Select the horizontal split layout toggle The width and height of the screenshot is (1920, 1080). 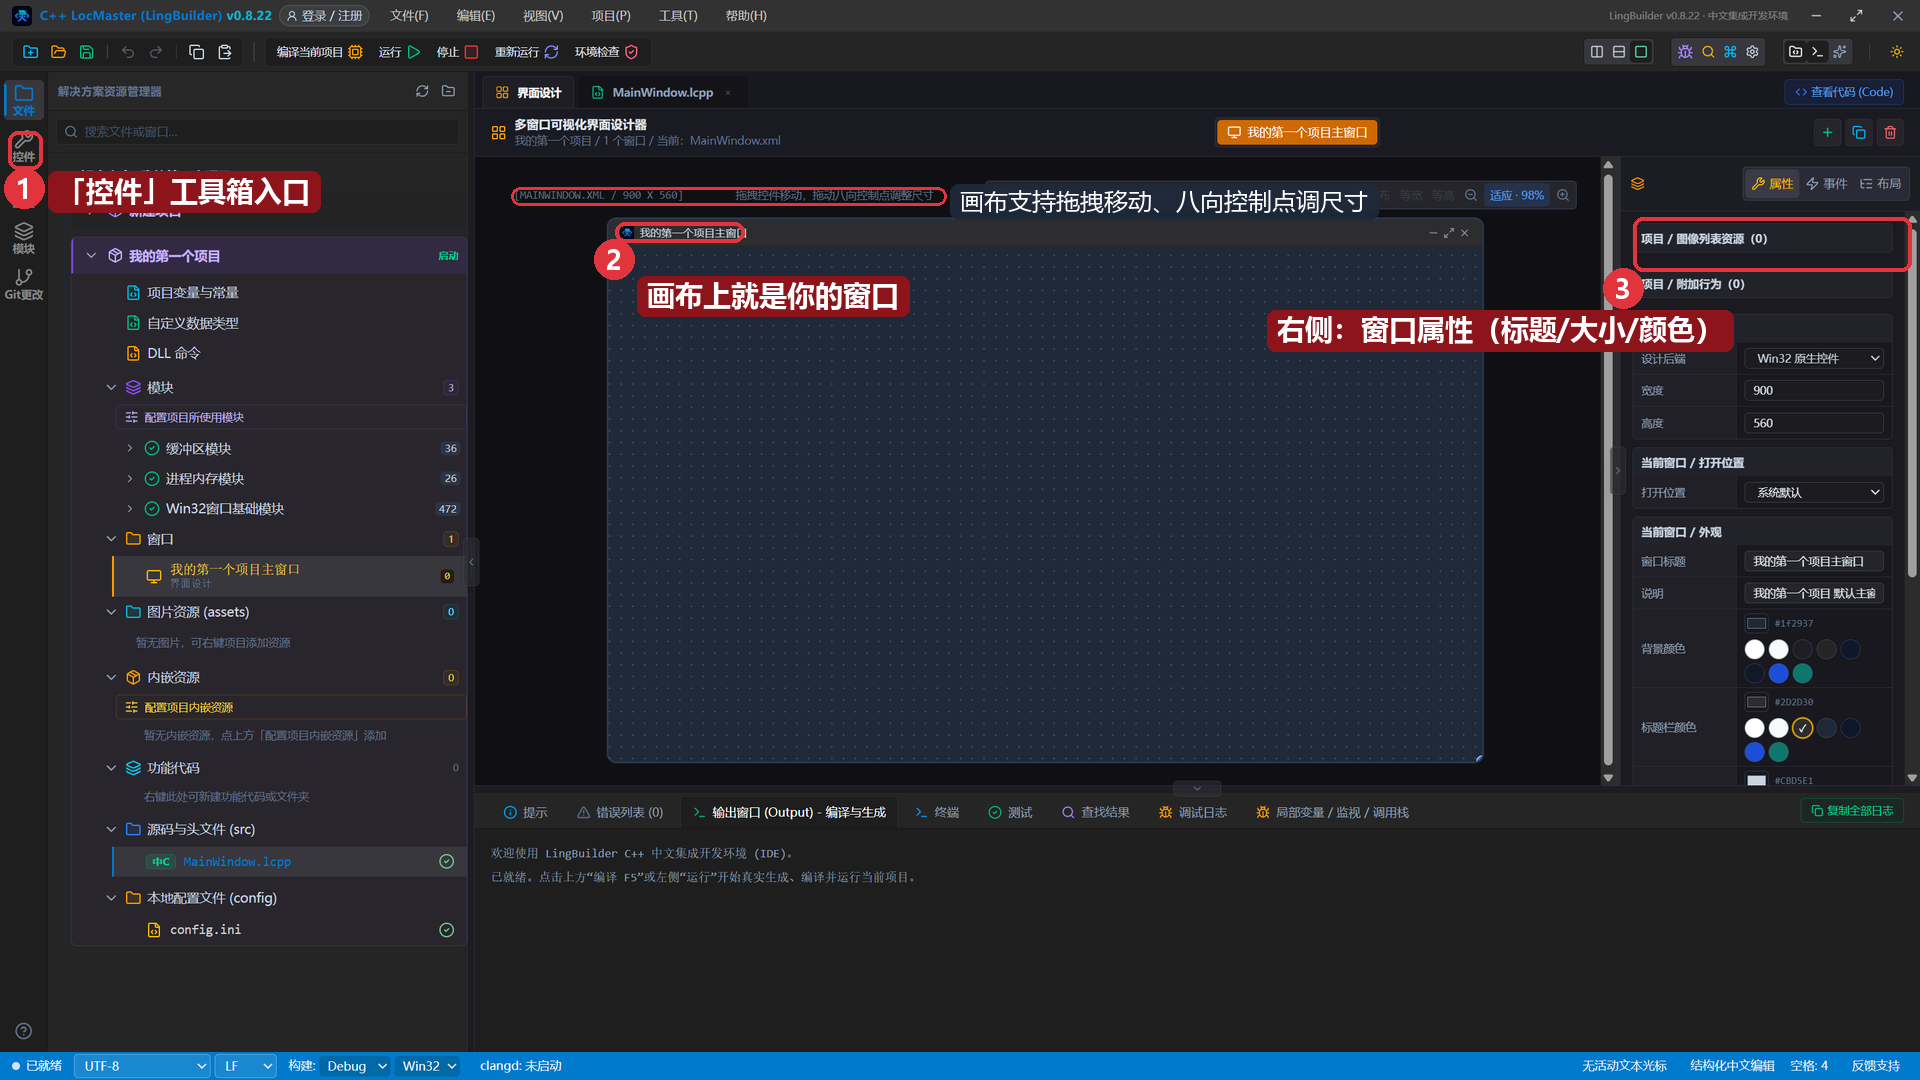point(1619,52)
